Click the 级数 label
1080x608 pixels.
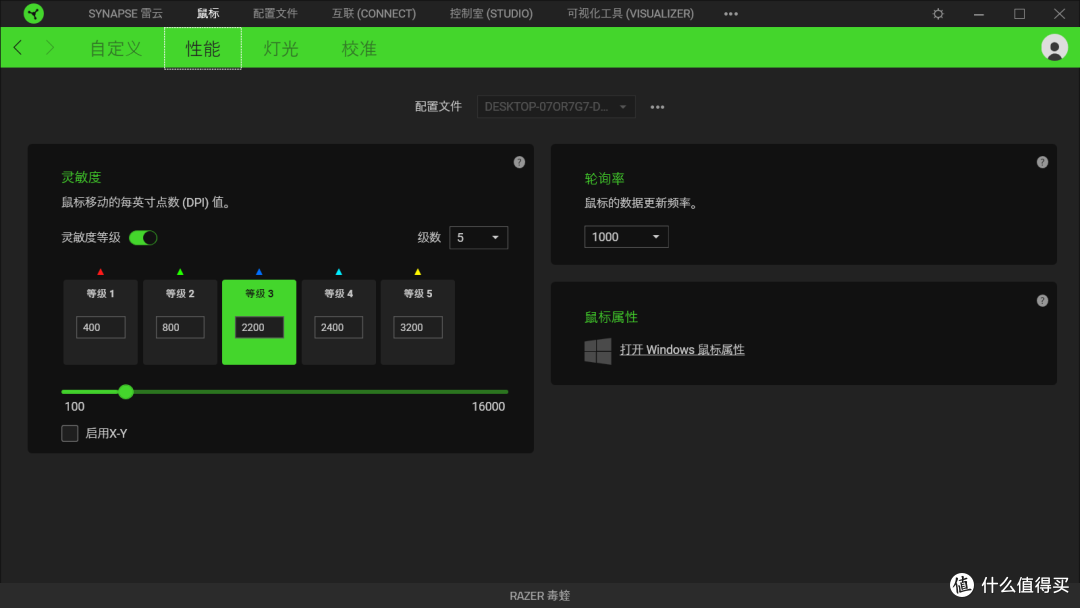click(x=428, y=238)
